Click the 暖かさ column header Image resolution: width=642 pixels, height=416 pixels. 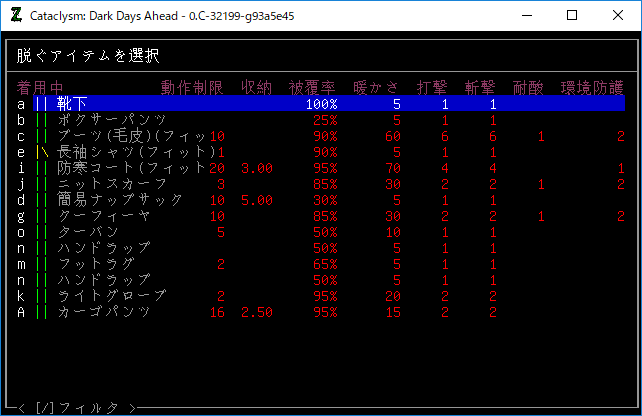click(x=376, y=87)
